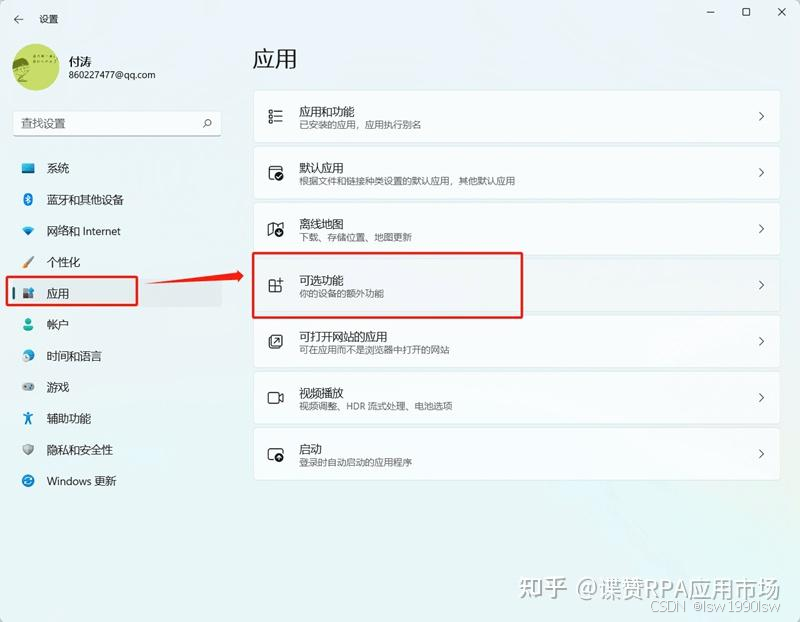Click the 可打开网站的应用 icon
800x622 pixels.
pyautogui.click(x=276, y=341)
